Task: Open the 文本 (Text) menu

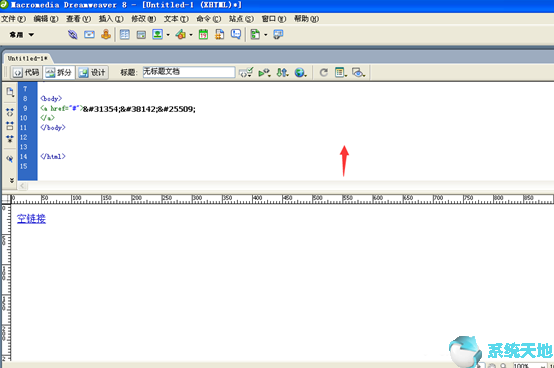Action: 176,19
